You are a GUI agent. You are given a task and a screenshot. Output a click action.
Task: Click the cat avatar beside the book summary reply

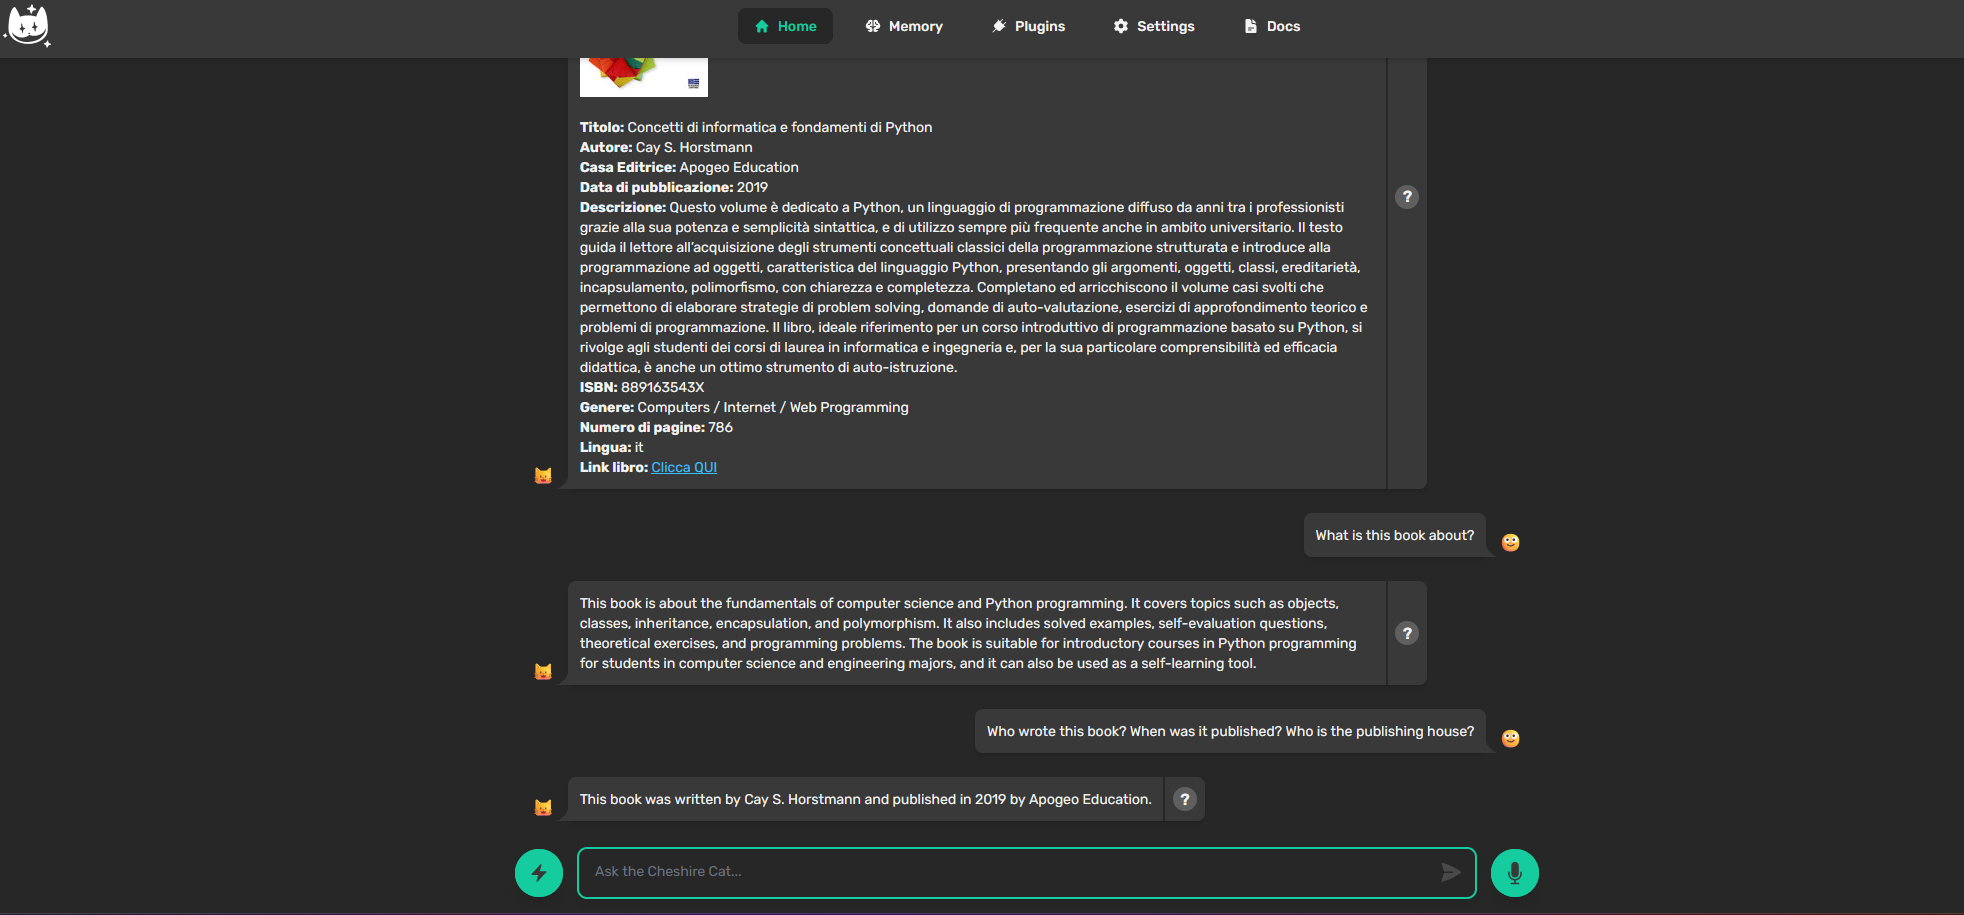(543, 671)
